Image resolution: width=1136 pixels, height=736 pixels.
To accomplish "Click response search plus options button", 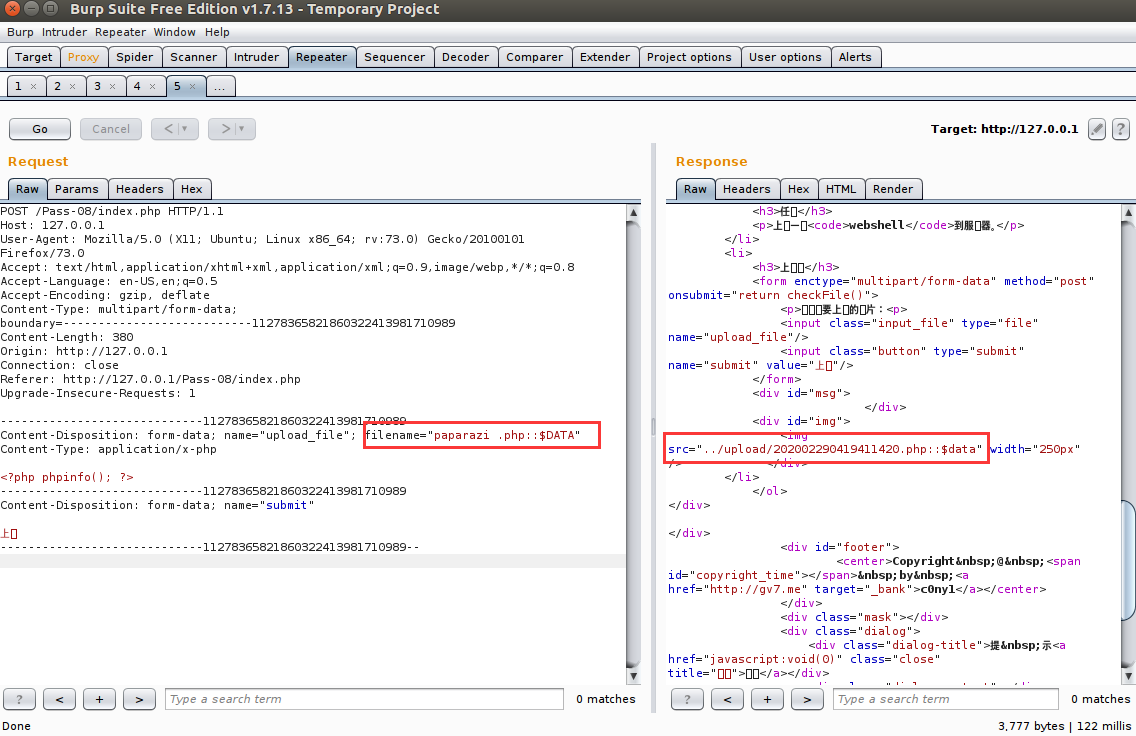I will click(767, 699).
